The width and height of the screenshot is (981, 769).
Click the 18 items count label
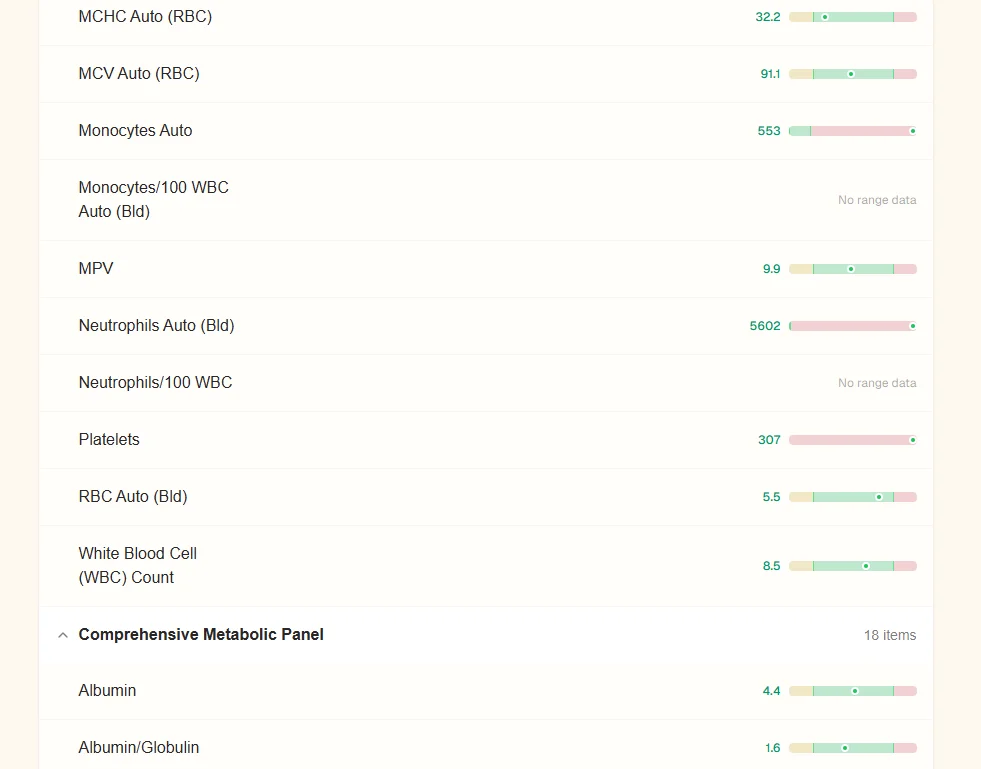[890, 635]
